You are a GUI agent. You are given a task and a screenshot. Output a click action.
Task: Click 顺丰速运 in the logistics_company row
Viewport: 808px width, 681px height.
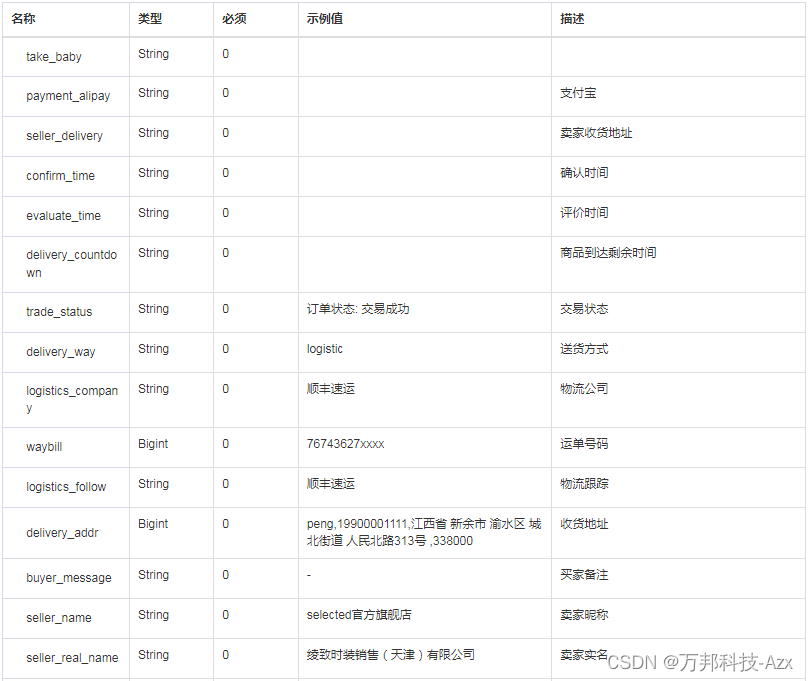click(x=331, y=389)
